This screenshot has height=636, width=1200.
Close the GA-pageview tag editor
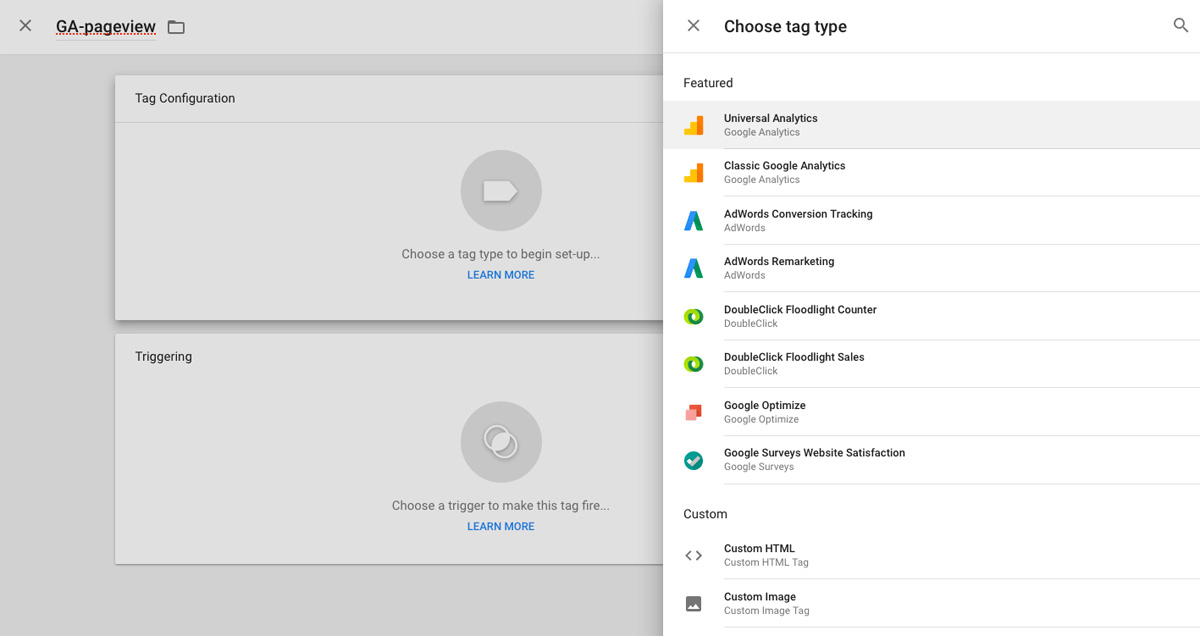click(x=25, y=26)
